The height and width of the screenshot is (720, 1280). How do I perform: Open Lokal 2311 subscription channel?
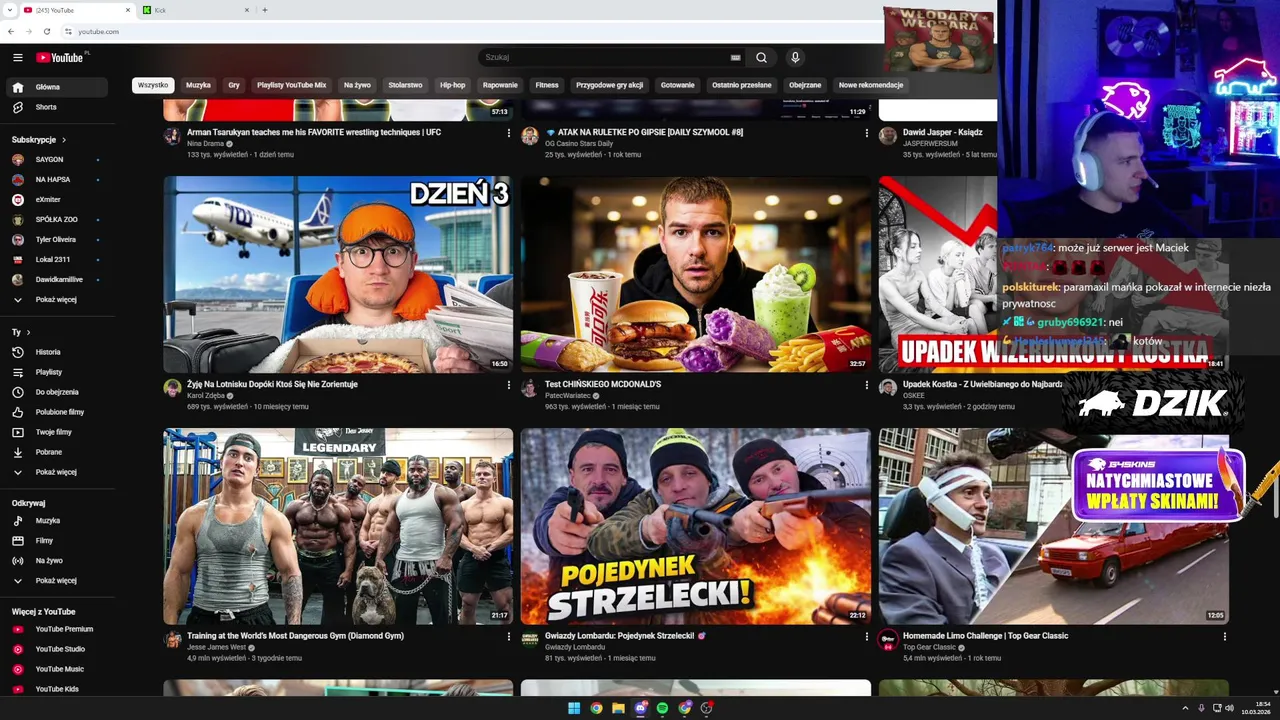click(59, 260)
